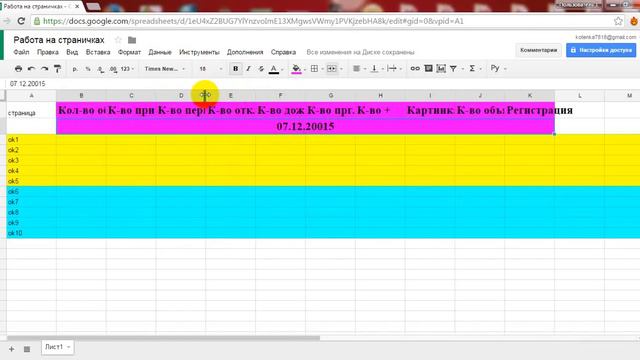
Task: Add a new sheet
Action: click(11, 349)
